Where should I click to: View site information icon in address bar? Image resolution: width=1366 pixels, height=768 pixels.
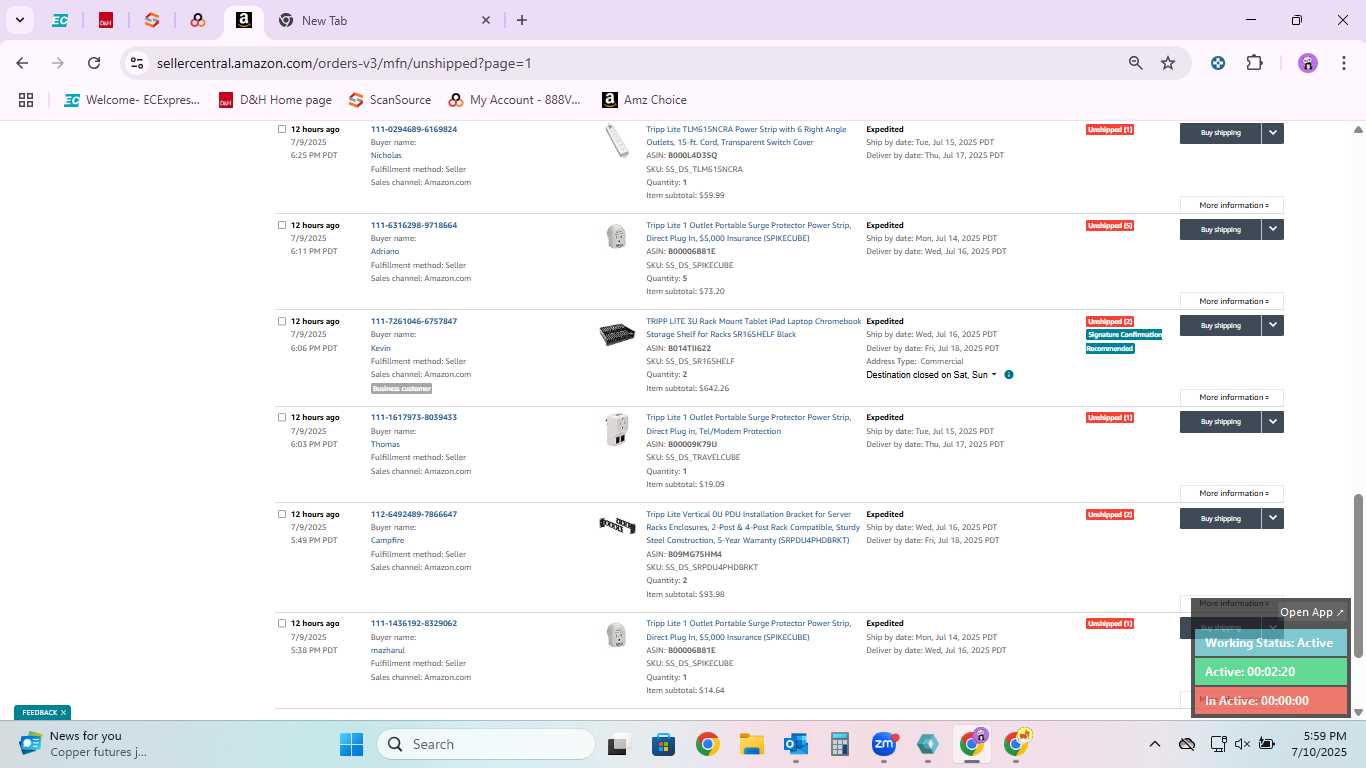(x=137, y=63)
